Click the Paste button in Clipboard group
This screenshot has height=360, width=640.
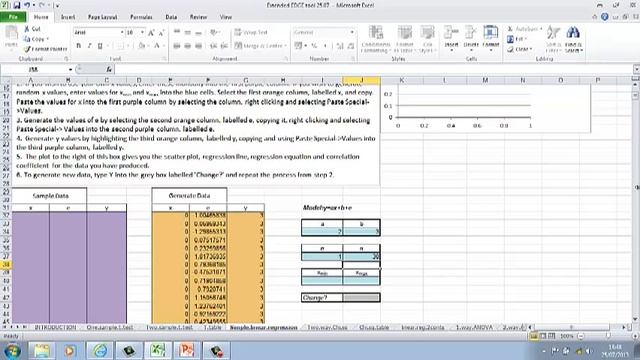(11, 37)
